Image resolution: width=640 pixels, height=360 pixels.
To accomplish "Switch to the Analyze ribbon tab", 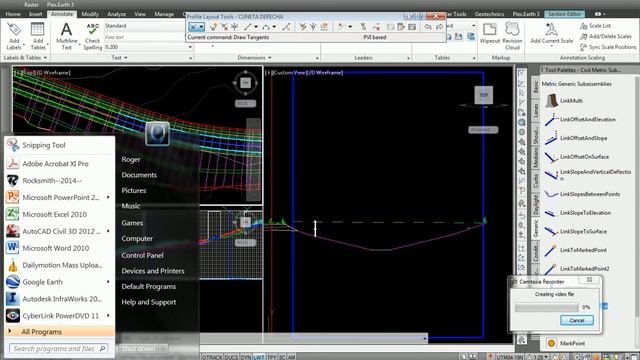I will [x=116, y=14].
